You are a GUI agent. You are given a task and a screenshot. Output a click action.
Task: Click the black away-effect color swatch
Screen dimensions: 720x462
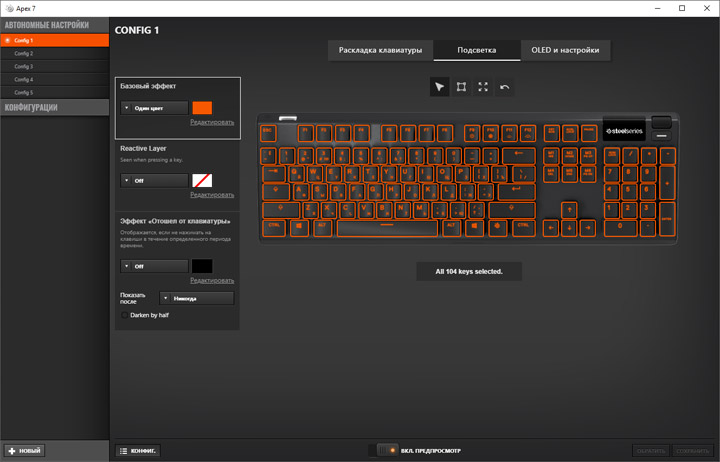pos(202,266)
